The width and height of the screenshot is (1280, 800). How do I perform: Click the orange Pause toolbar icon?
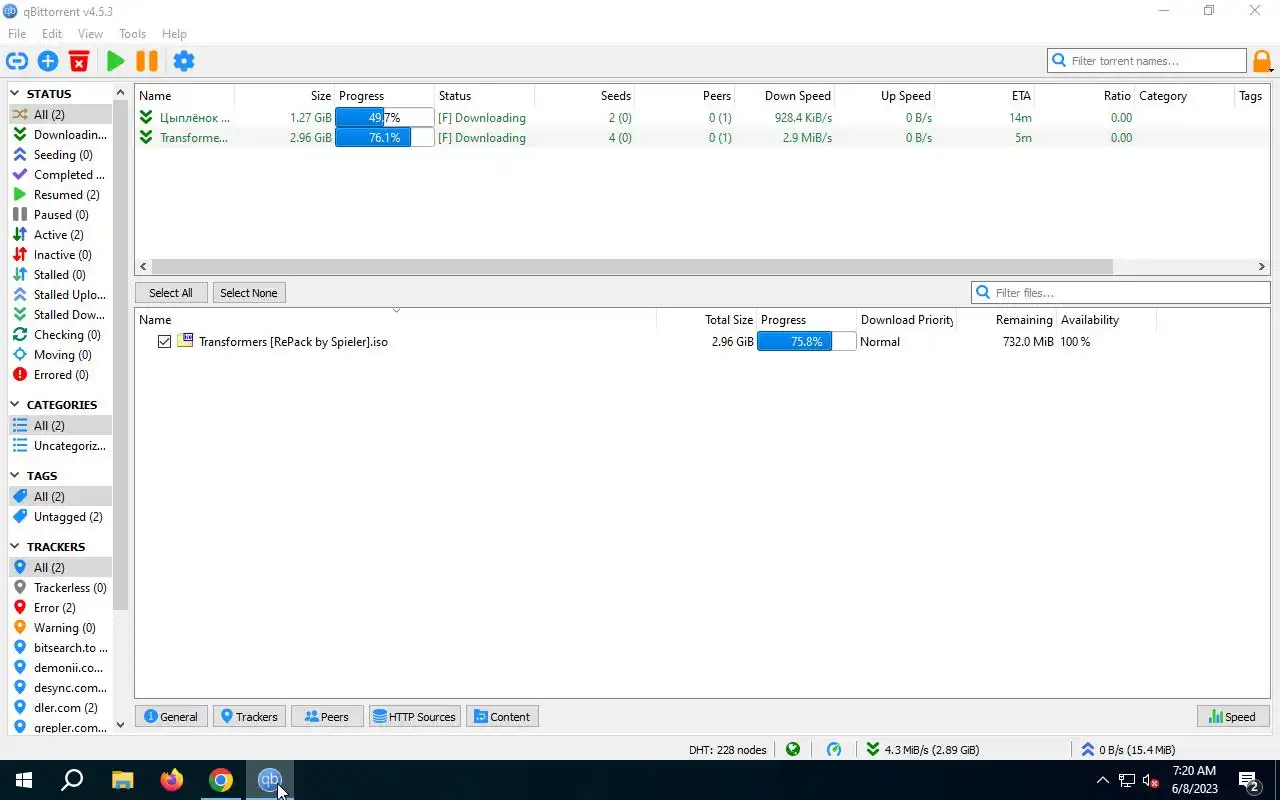tap(147, 61)
